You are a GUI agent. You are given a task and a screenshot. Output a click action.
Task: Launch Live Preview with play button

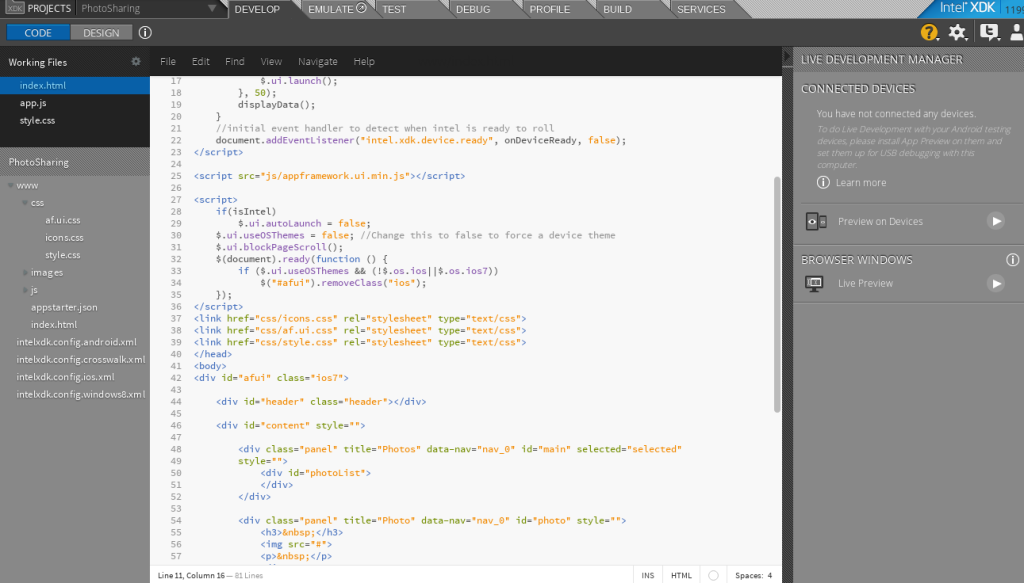tap(995, 283)
